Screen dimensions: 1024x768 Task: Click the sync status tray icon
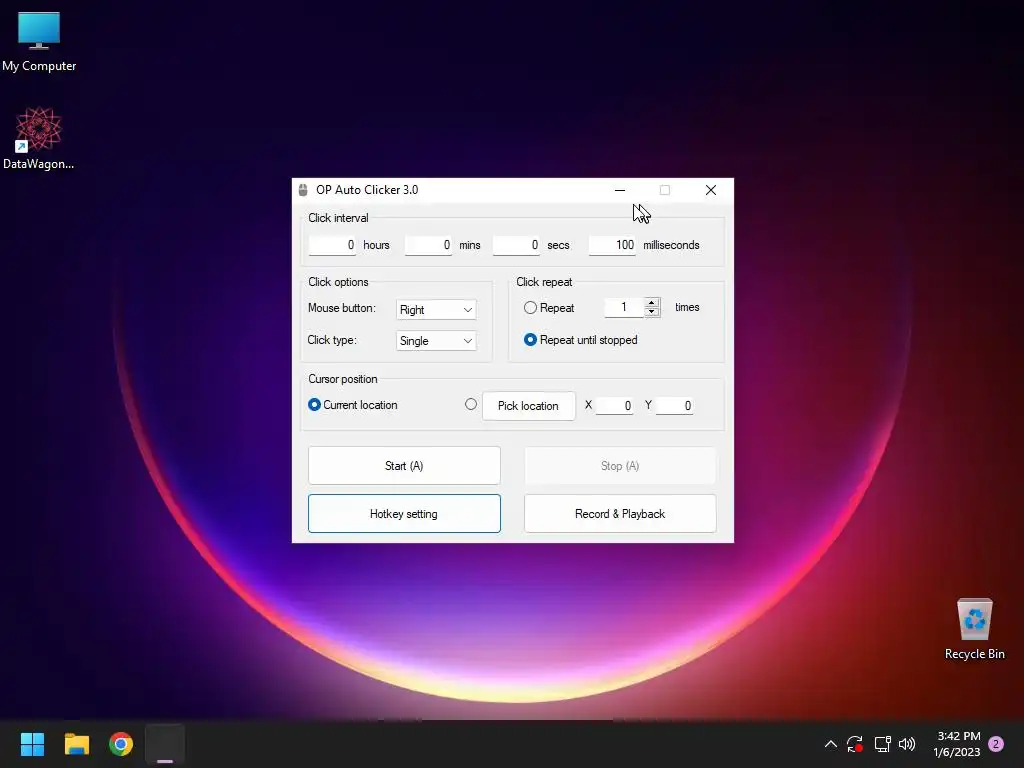tap(855, 744)
